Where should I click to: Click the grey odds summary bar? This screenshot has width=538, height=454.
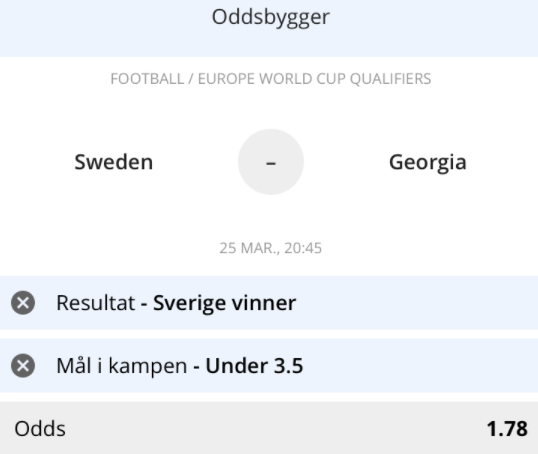[269, 428]
